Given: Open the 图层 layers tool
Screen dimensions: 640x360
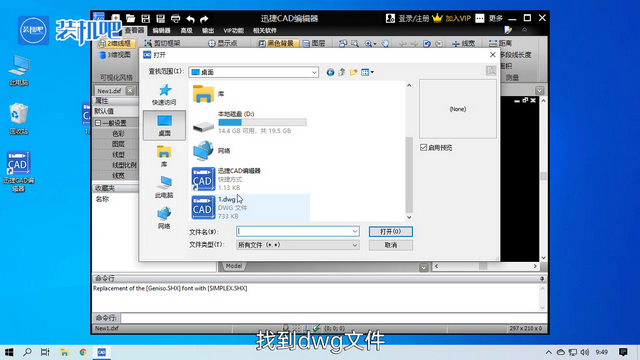Looking at the screenshot, I should [x=314, y=43].
